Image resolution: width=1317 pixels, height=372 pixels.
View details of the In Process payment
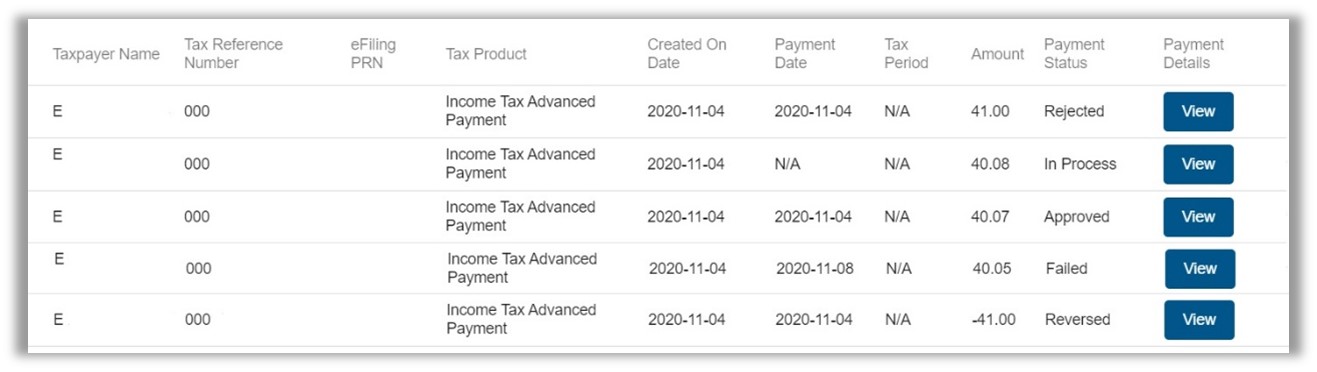[x=1198, y=164]
